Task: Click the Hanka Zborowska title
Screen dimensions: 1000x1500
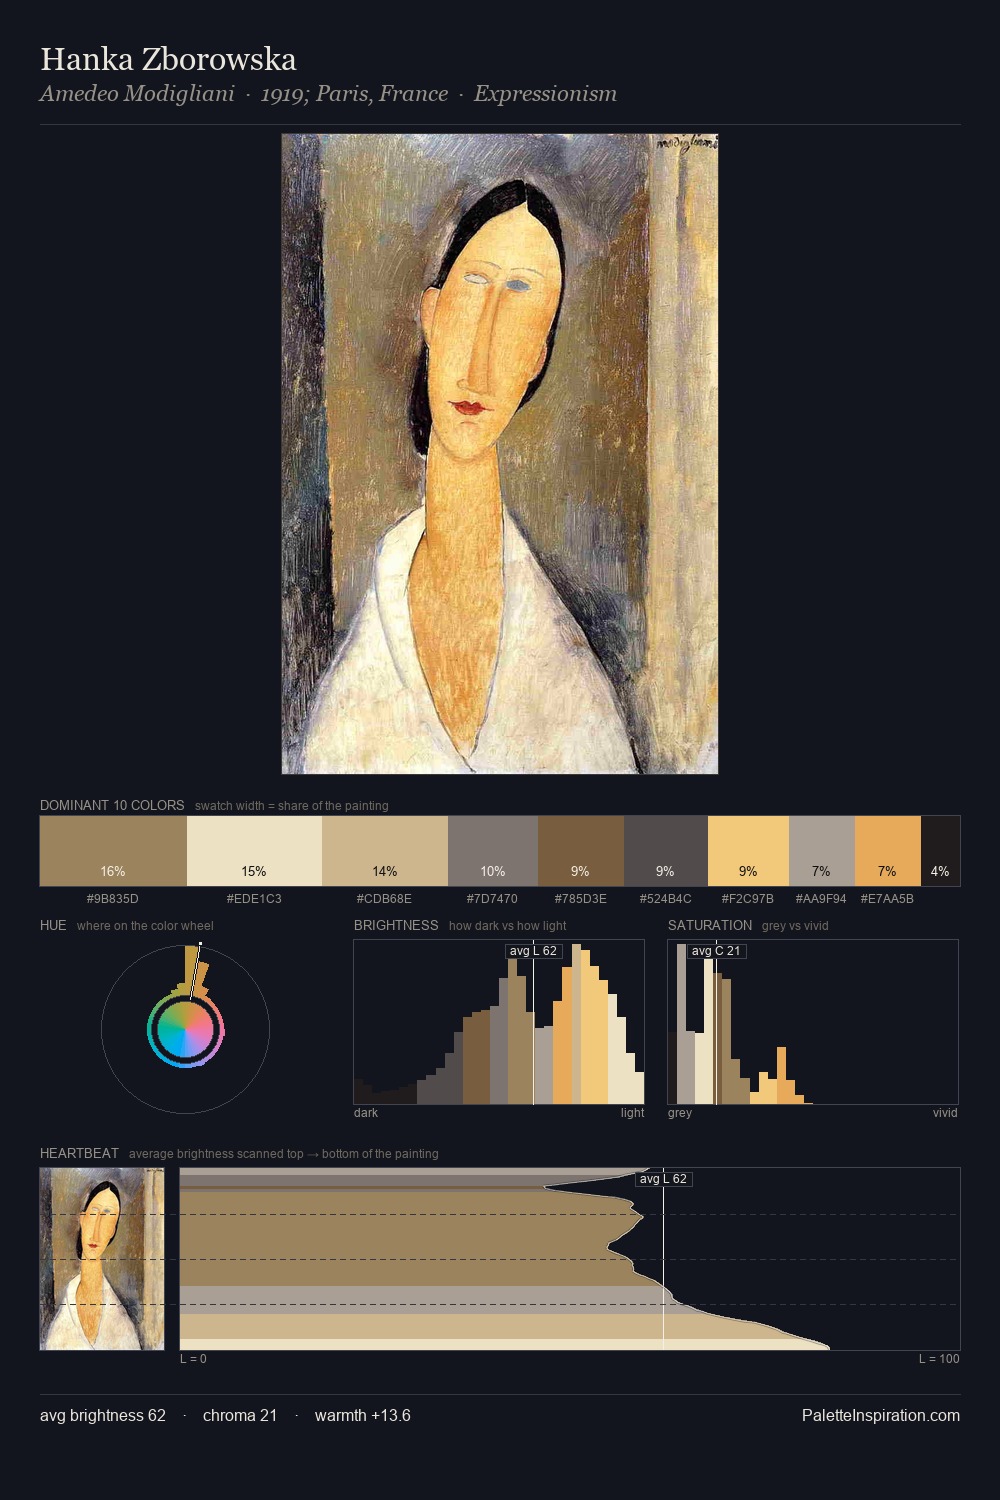Action: click(x=168, y=60)
